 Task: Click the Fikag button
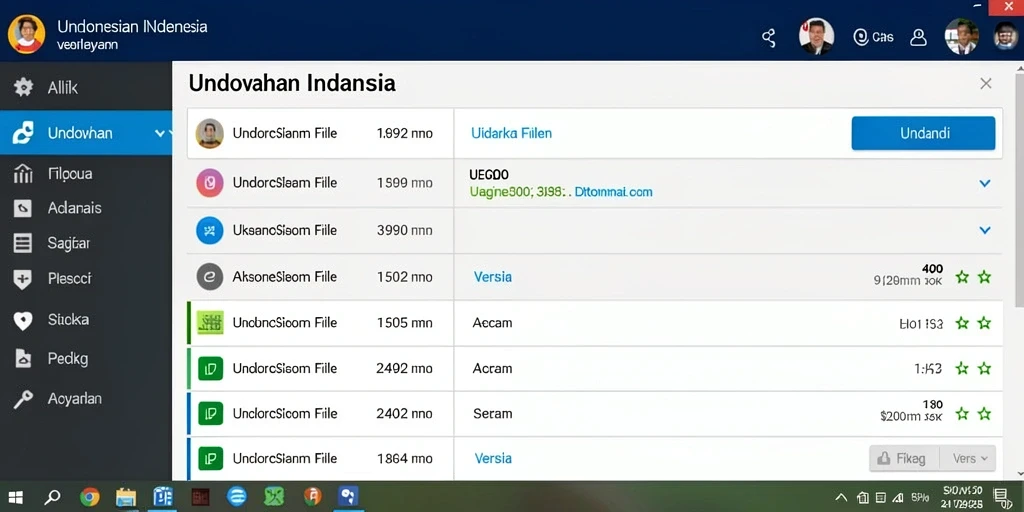(x=904, y=458)
